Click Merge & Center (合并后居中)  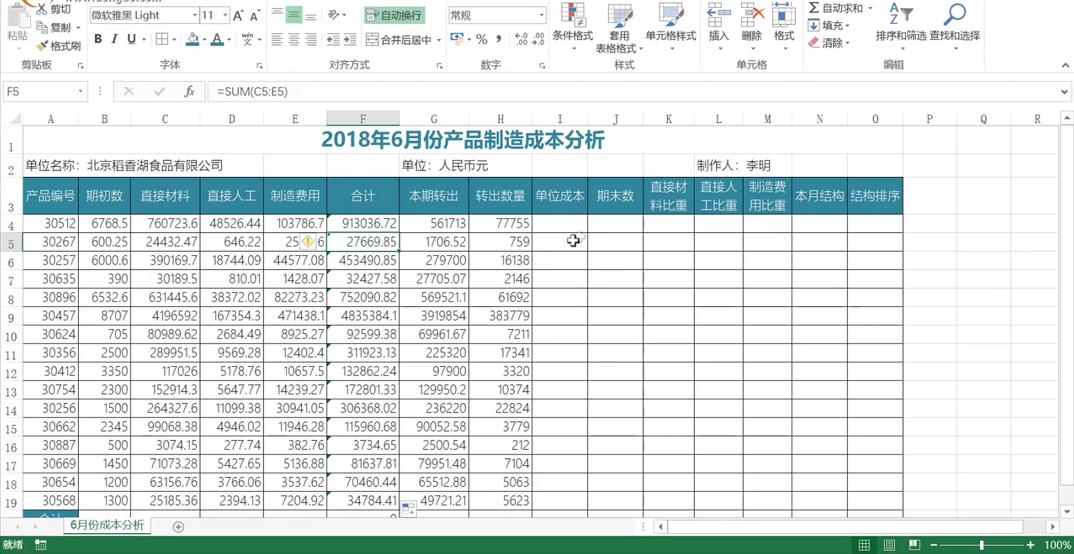(399, 40)
